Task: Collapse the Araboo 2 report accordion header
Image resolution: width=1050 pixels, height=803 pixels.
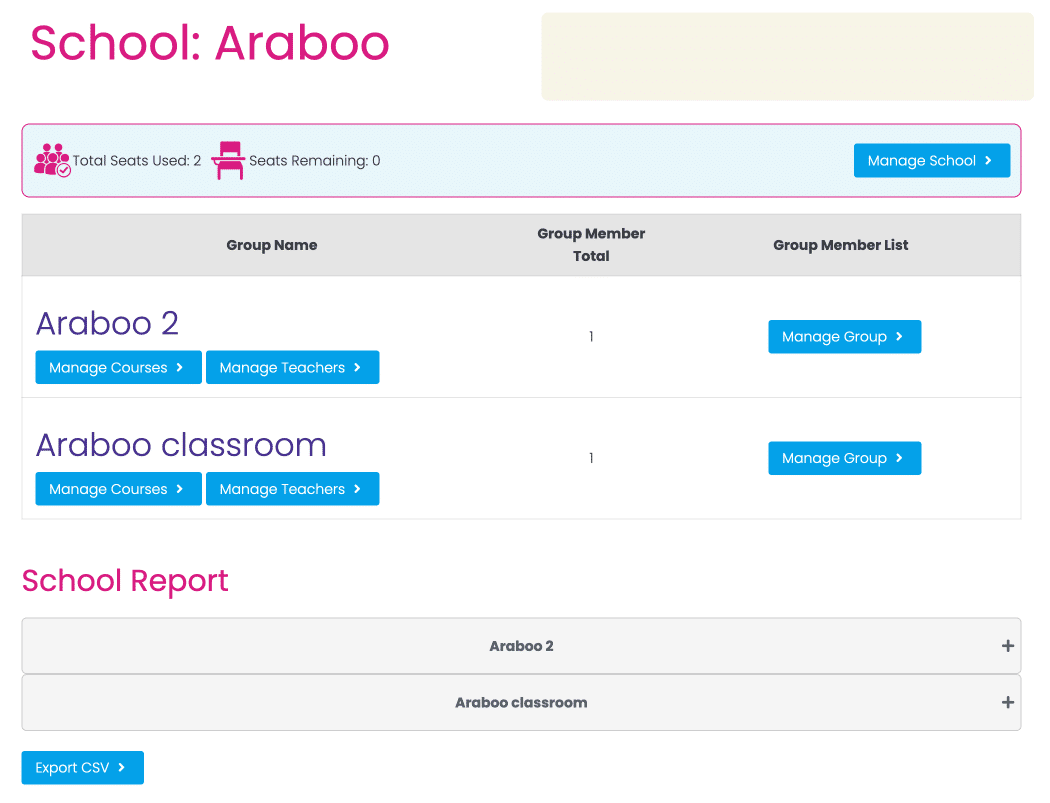Action: (521, 646)
